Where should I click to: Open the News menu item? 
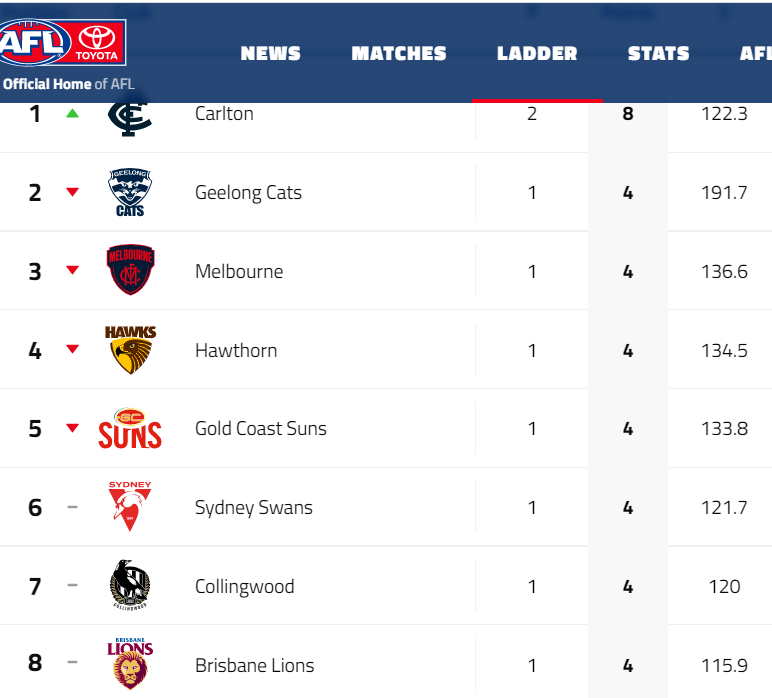(271, 54)
